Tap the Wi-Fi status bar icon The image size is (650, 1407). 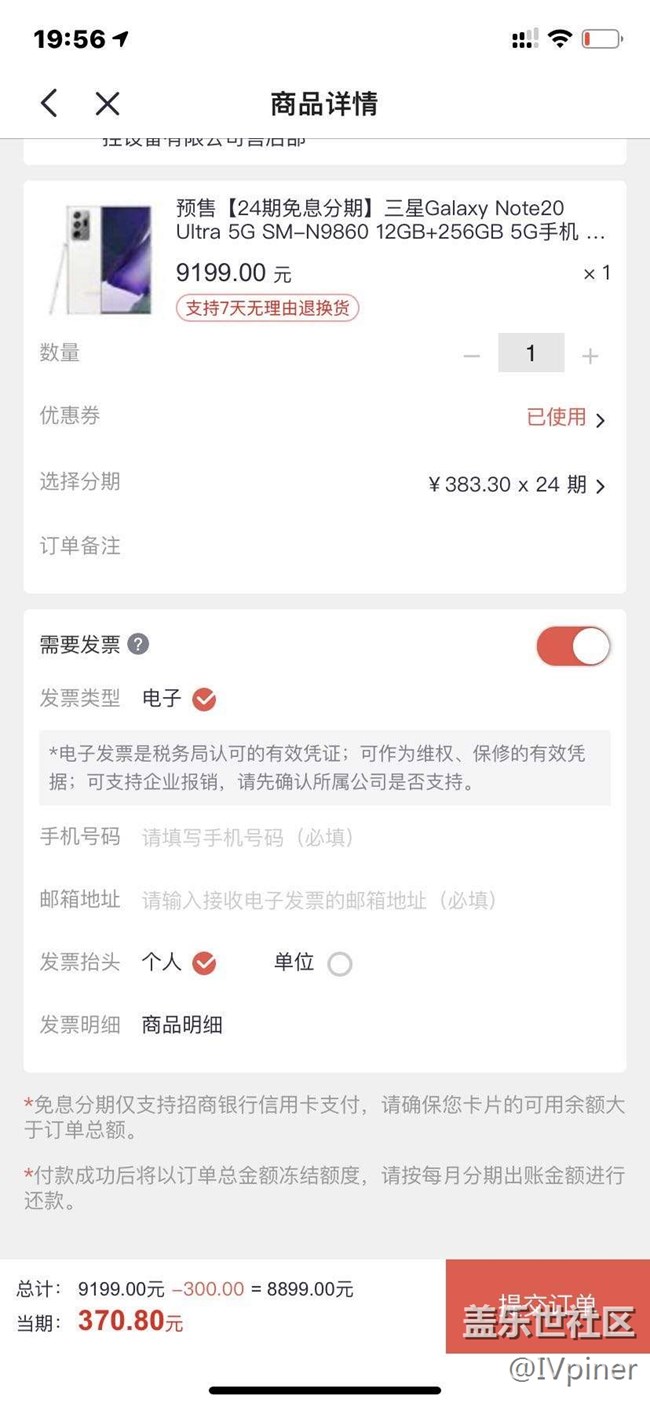tap(560, 39)
